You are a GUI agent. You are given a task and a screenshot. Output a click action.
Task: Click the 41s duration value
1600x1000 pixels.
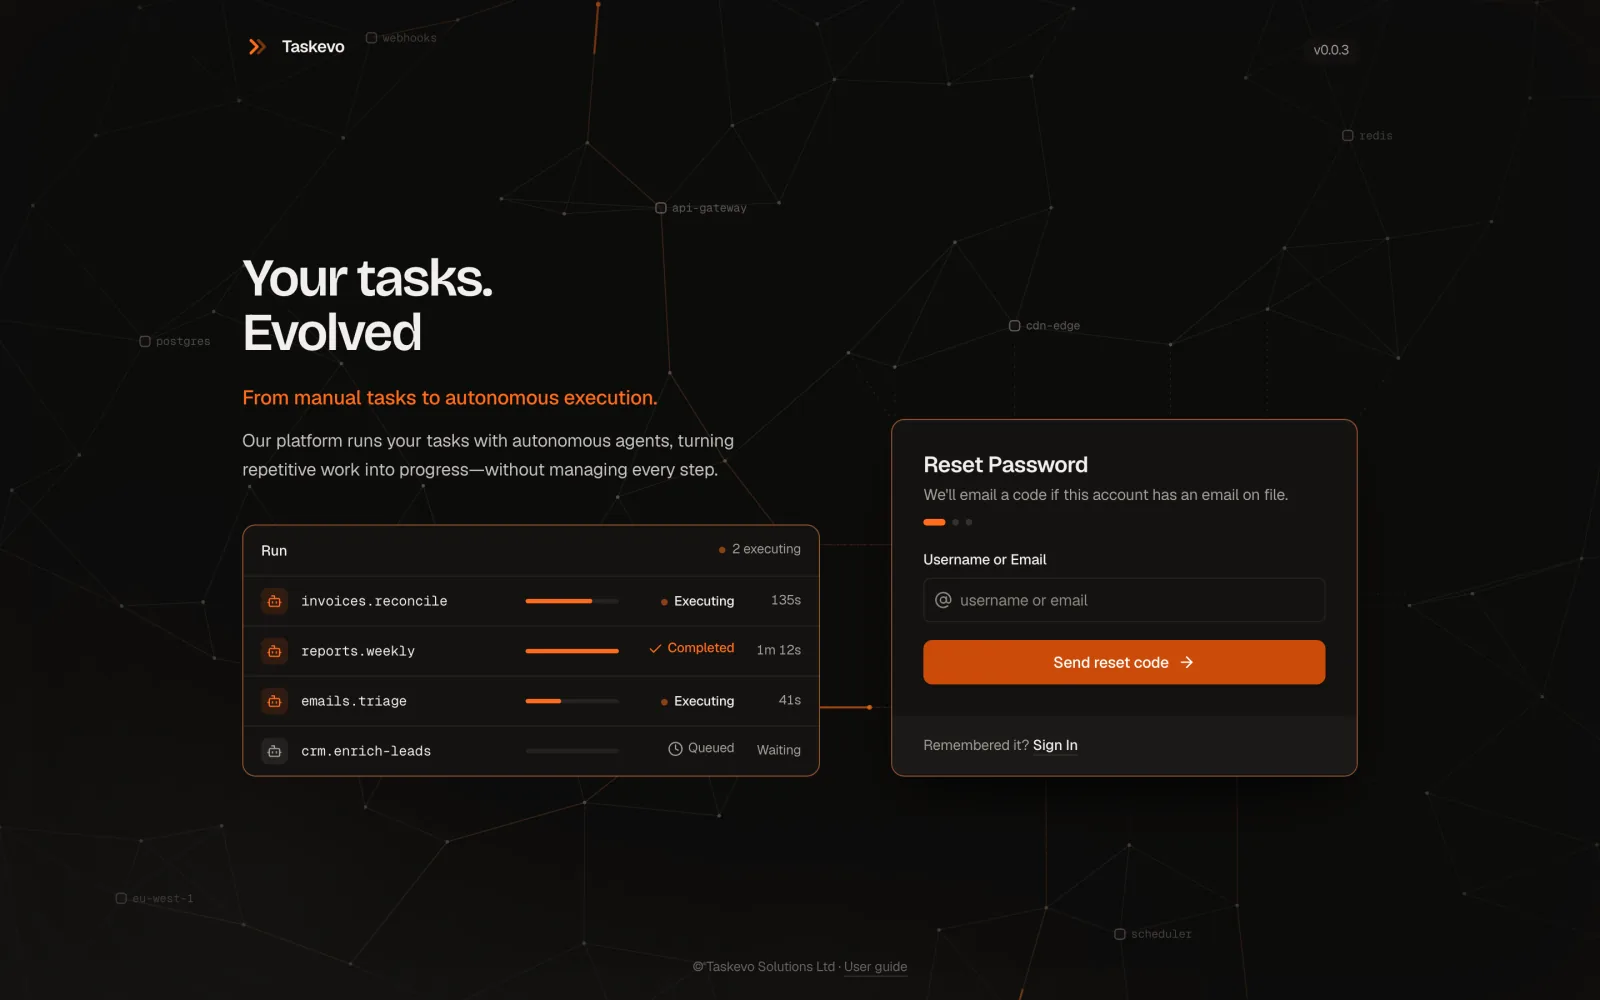coord(790,700)
